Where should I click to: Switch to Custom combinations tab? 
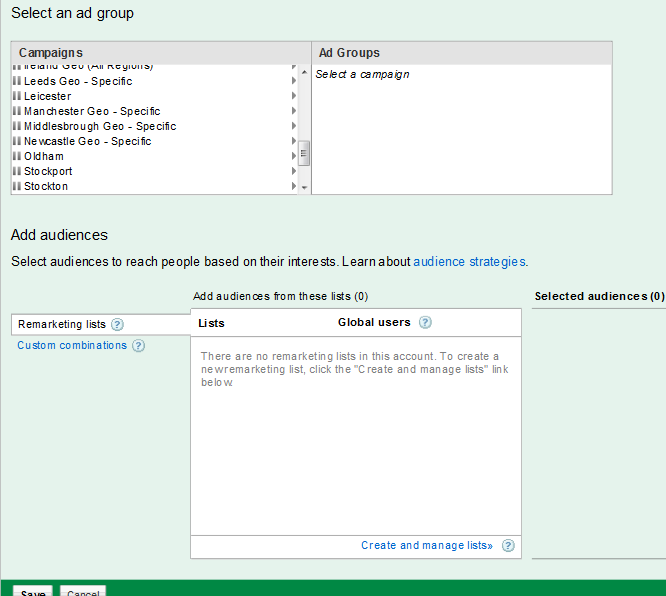(72, 346)
